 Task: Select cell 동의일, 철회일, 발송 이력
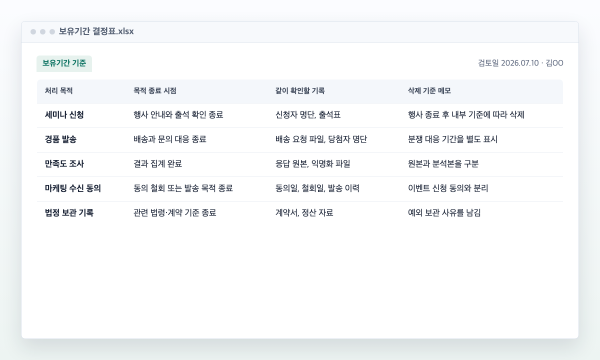pos(318,188)
